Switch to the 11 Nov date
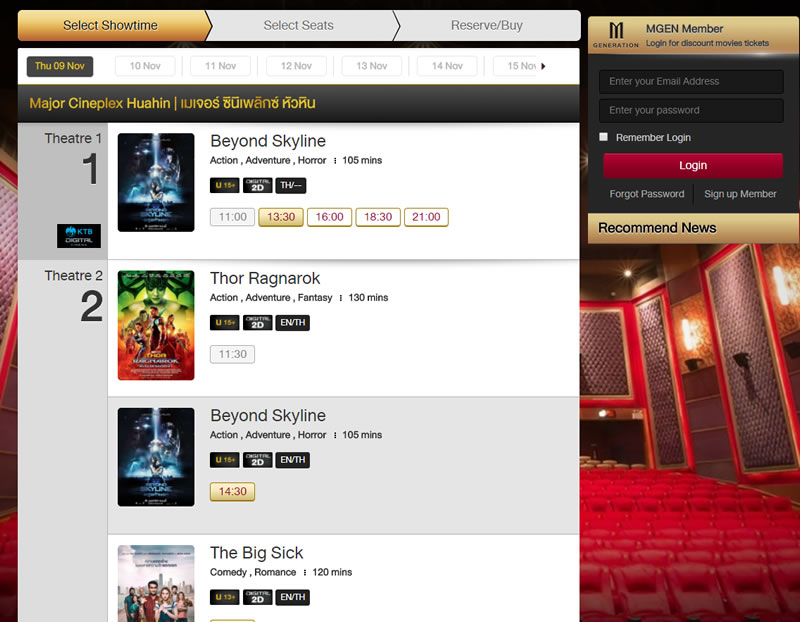800x622 pixels. pyautogui.click(x=220, y=66)
